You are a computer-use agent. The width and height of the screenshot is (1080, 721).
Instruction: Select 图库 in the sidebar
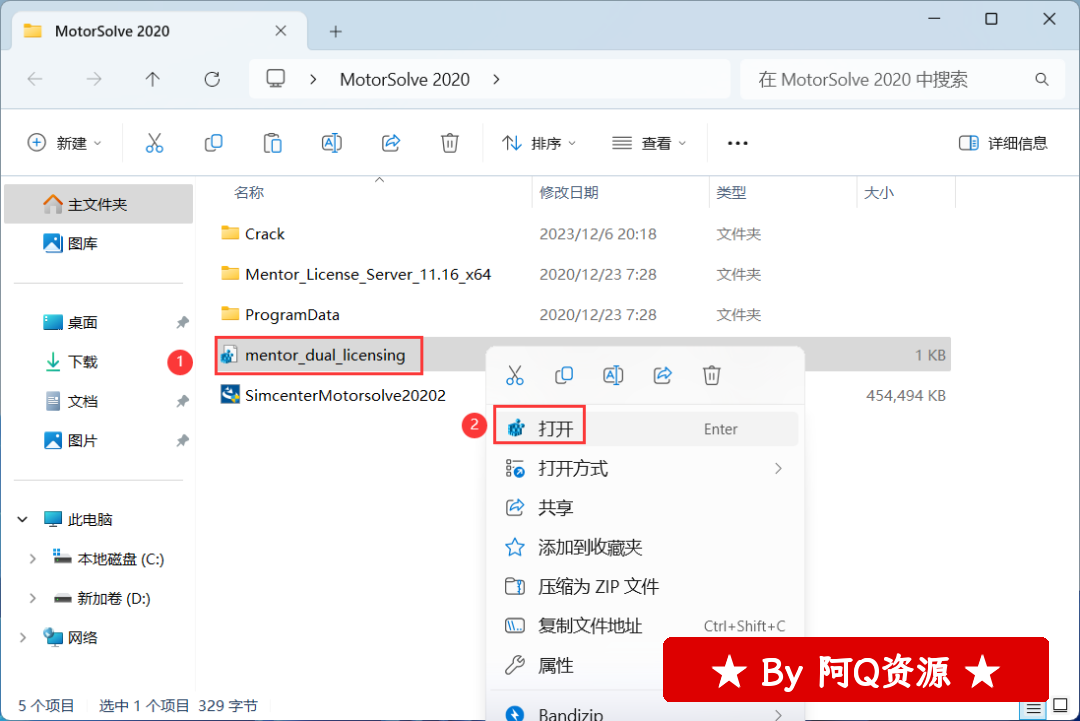tap(98, 243)
